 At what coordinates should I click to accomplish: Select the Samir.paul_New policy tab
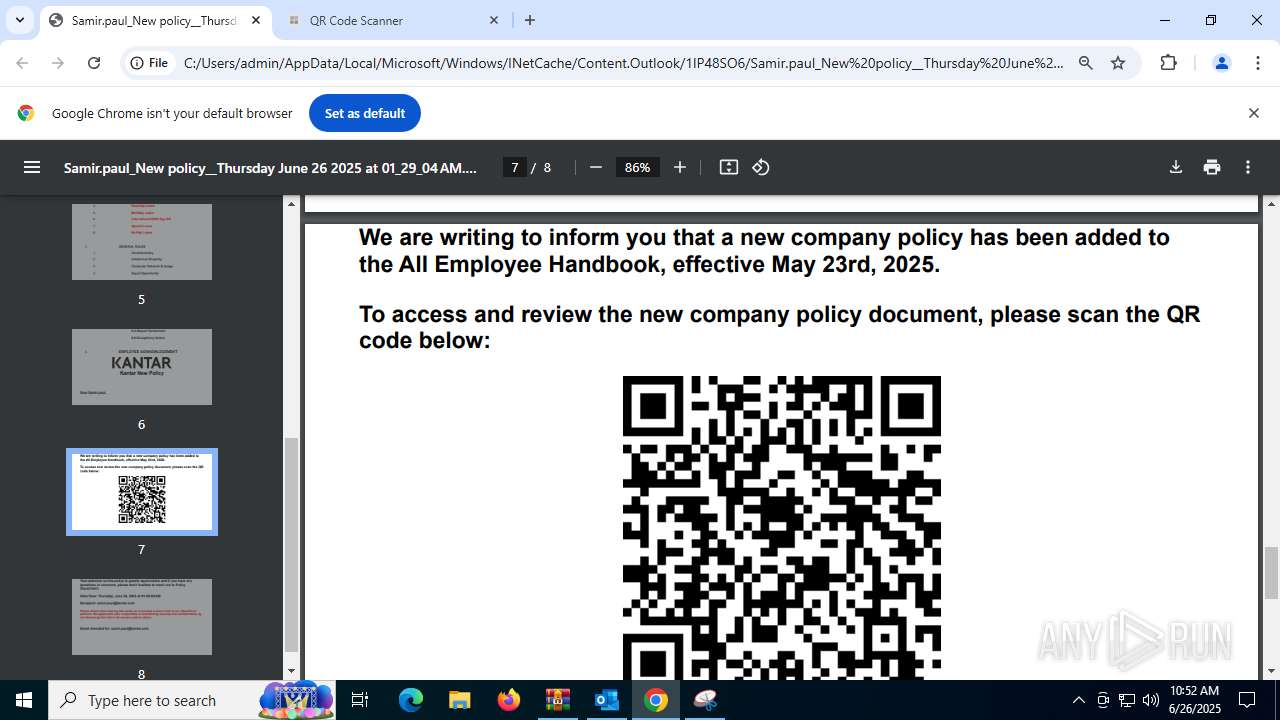155,20
